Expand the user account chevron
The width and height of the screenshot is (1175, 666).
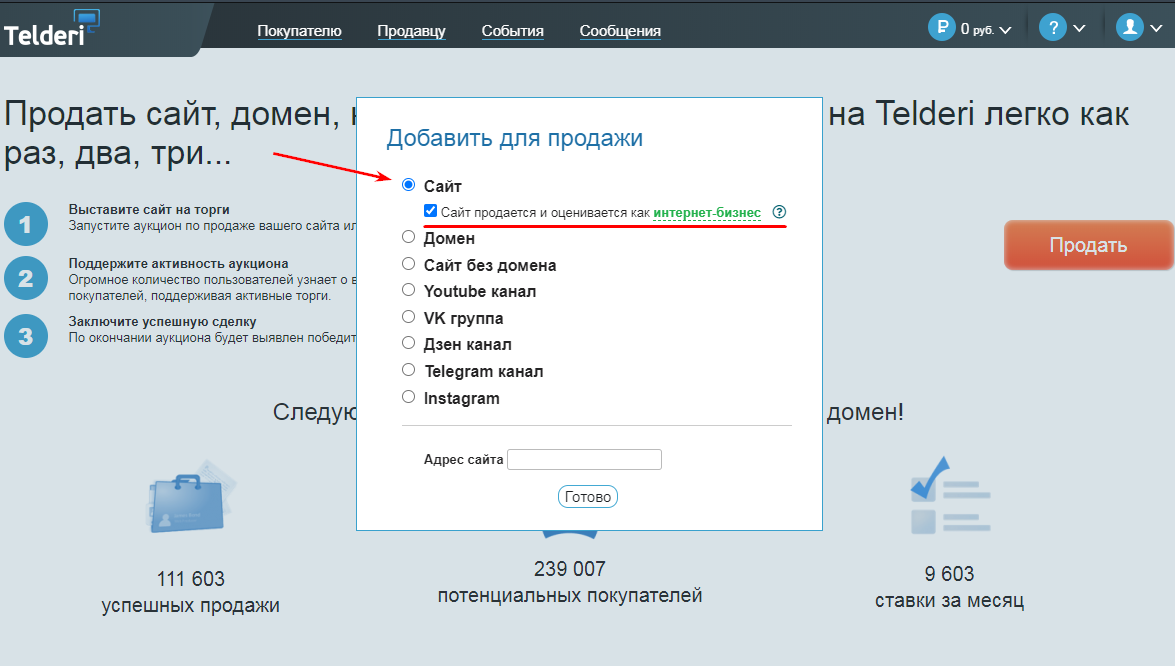[x=1156, y=28]
